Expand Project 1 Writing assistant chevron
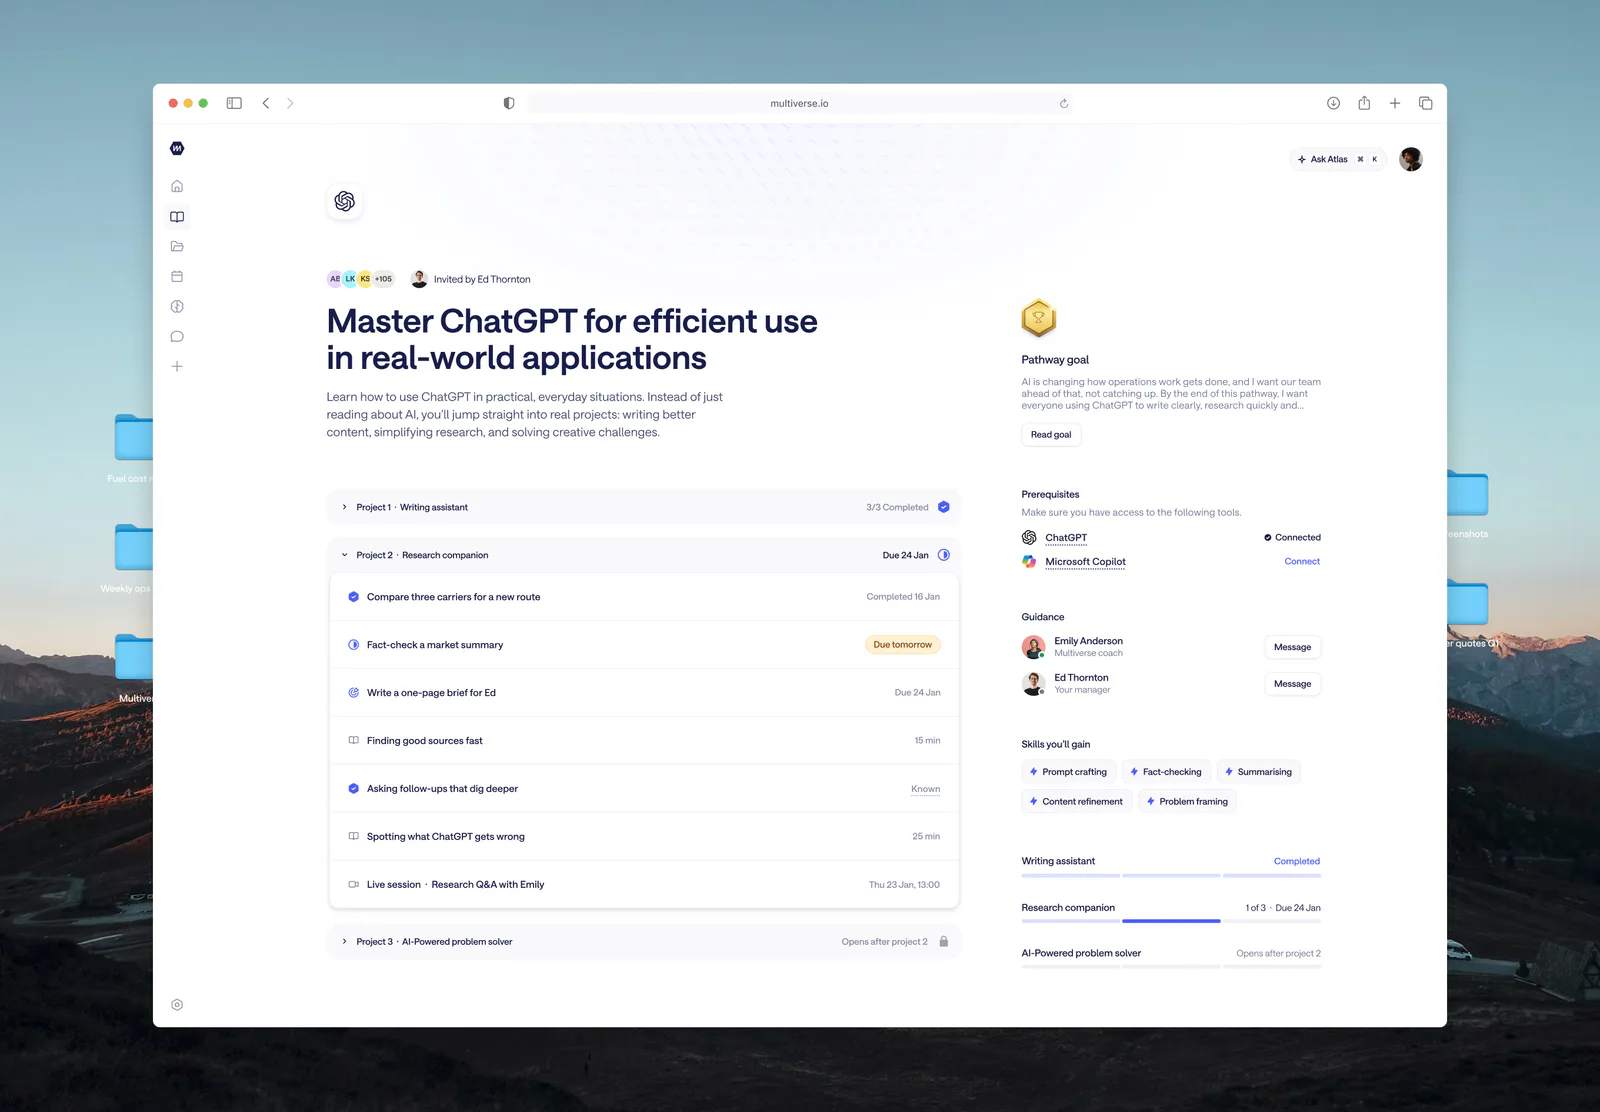Screen dimensions: 1600x1112 (x=344, y=507)
